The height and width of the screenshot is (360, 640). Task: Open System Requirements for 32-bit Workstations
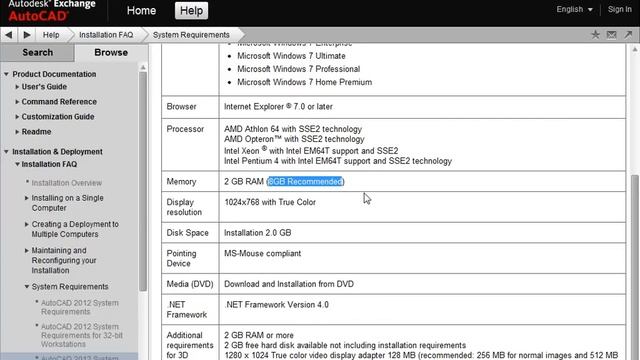pos(82,335)
